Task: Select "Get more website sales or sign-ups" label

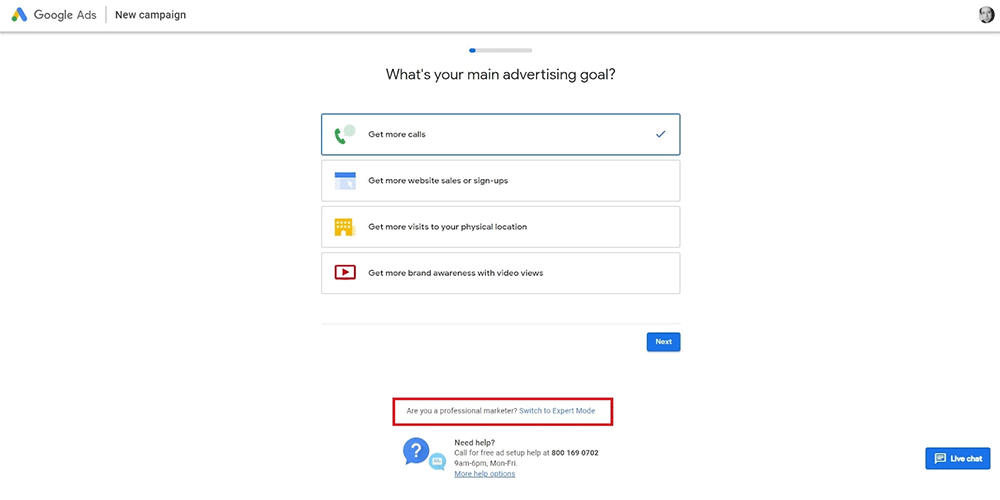Action: [x=437, y=181]
